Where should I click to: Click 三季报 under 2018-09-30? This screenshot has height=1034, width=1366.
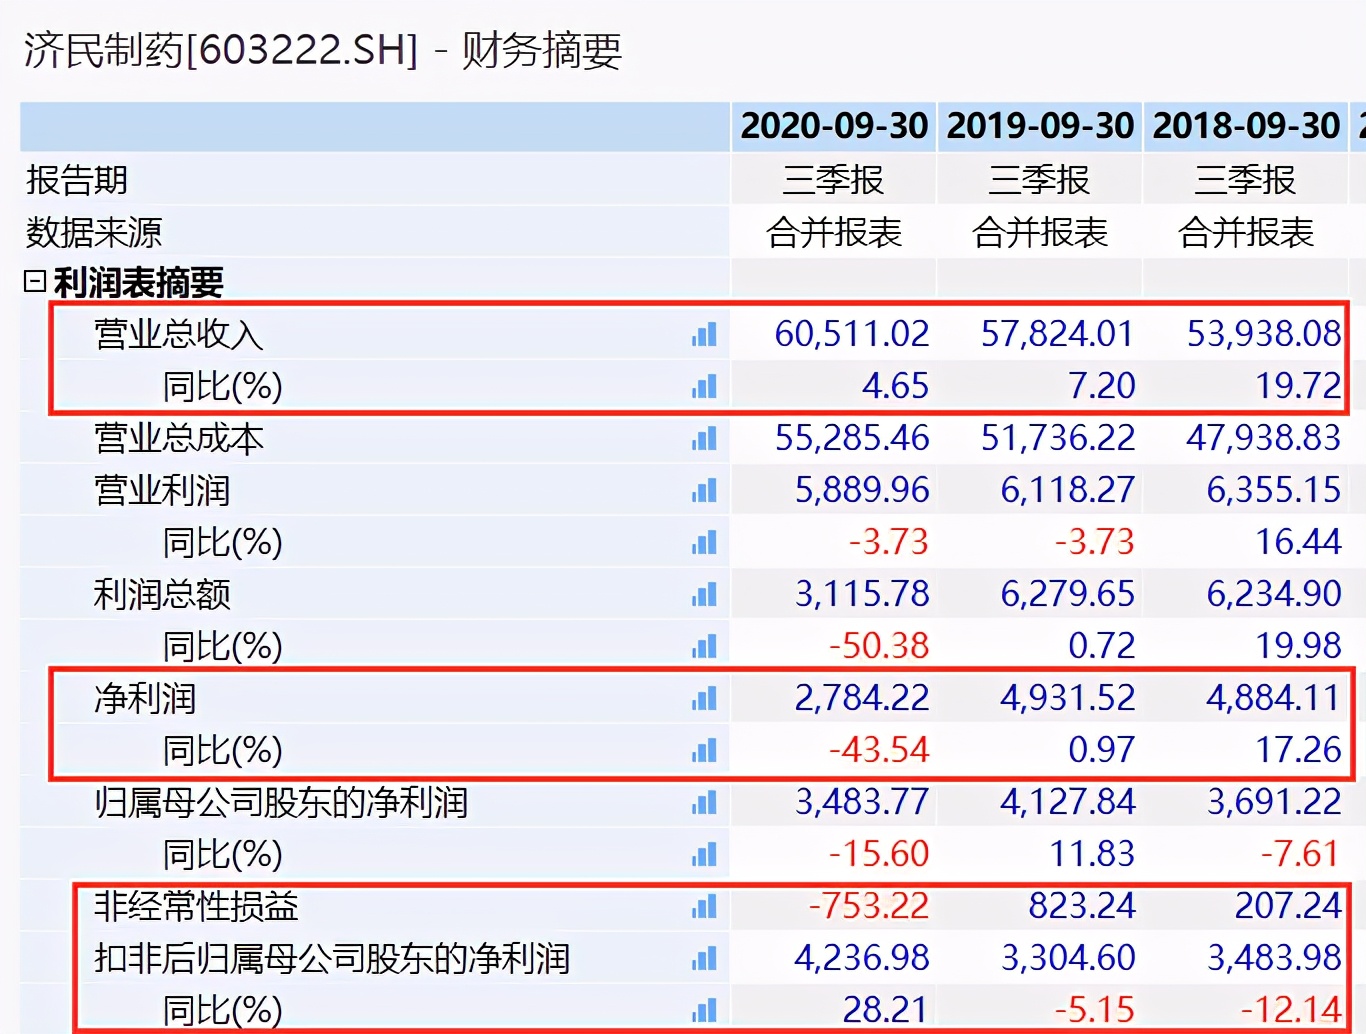[1246, 180]
